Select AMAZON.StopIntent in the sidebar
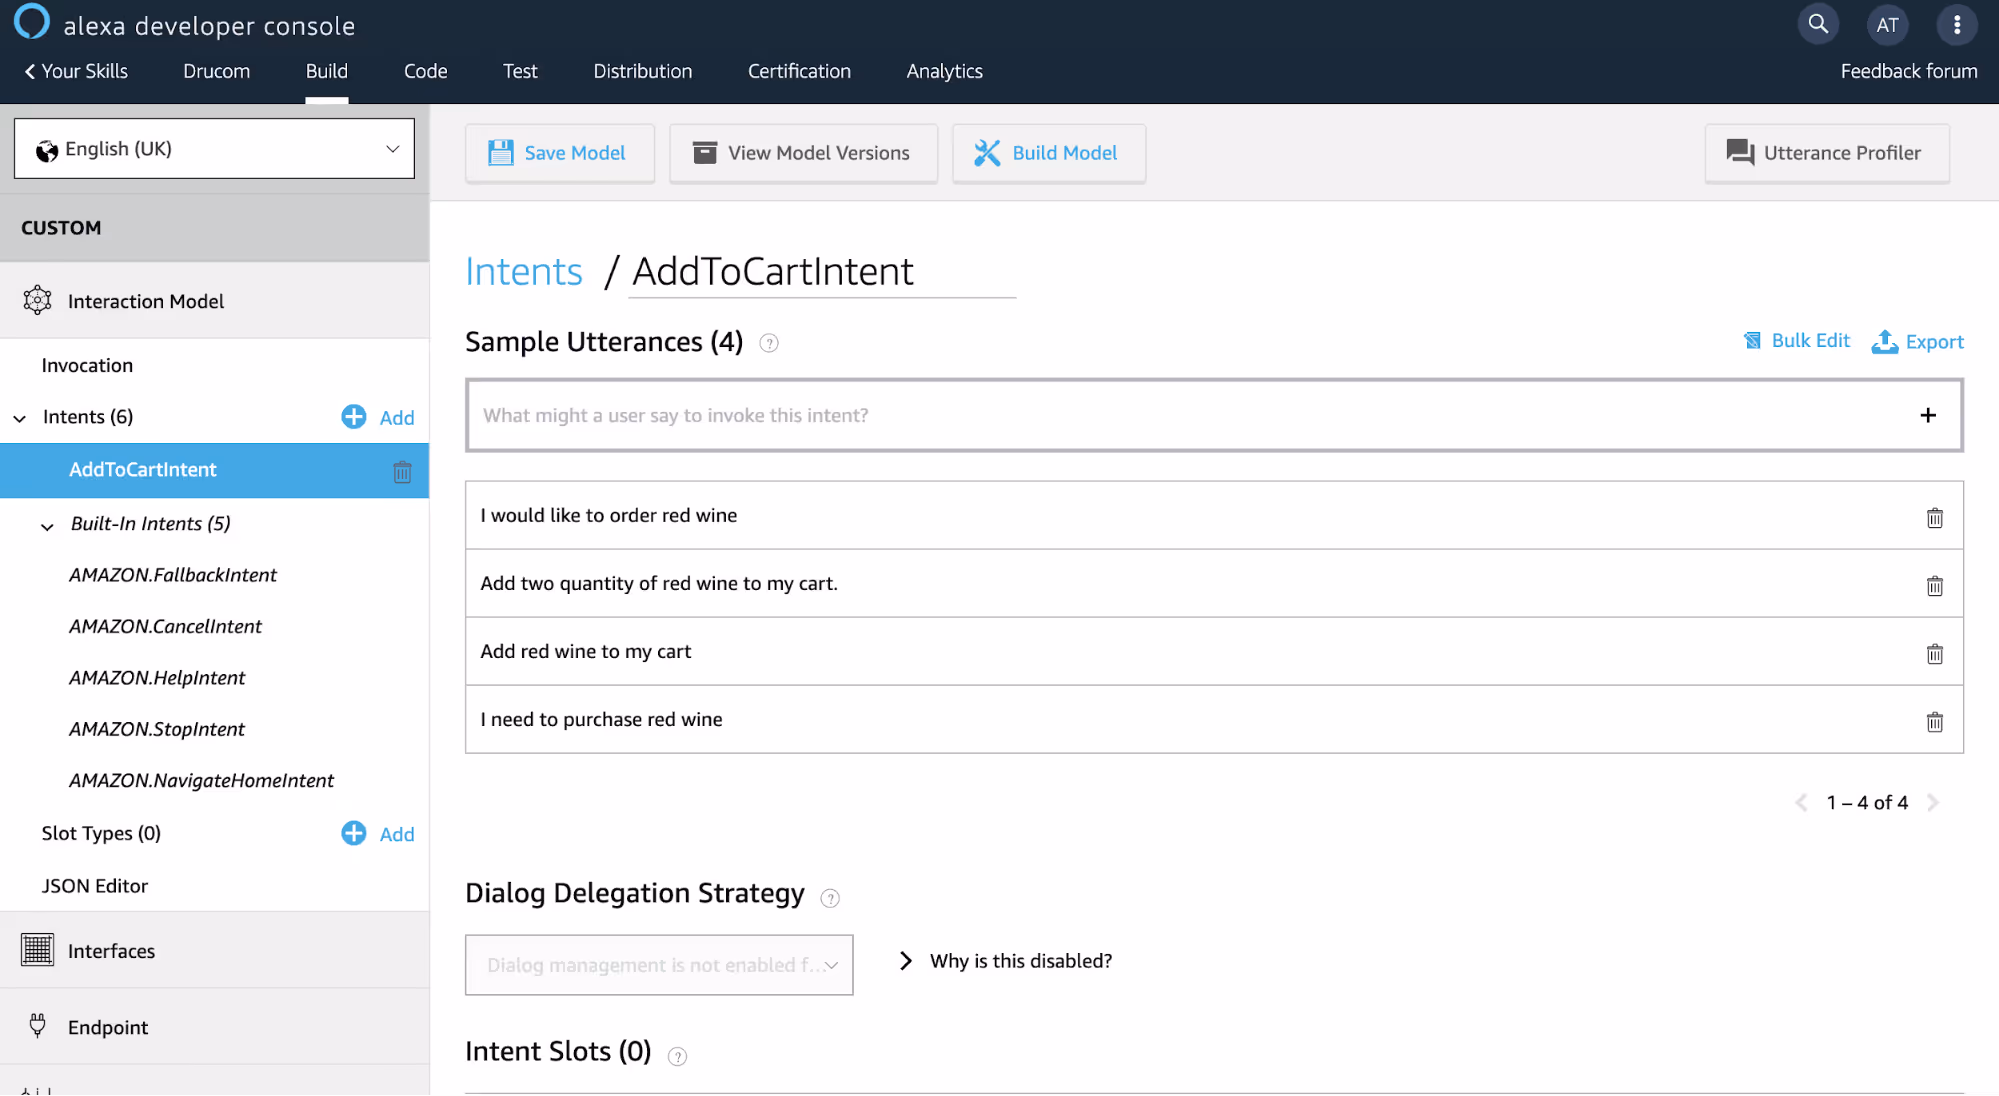Viewport: 1999px width, 1096px height. 157,729
